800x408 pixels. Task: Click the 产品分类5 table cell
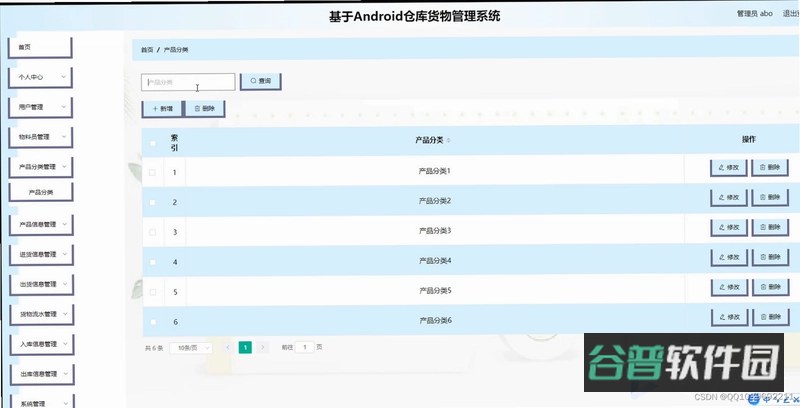pos(435,291)
